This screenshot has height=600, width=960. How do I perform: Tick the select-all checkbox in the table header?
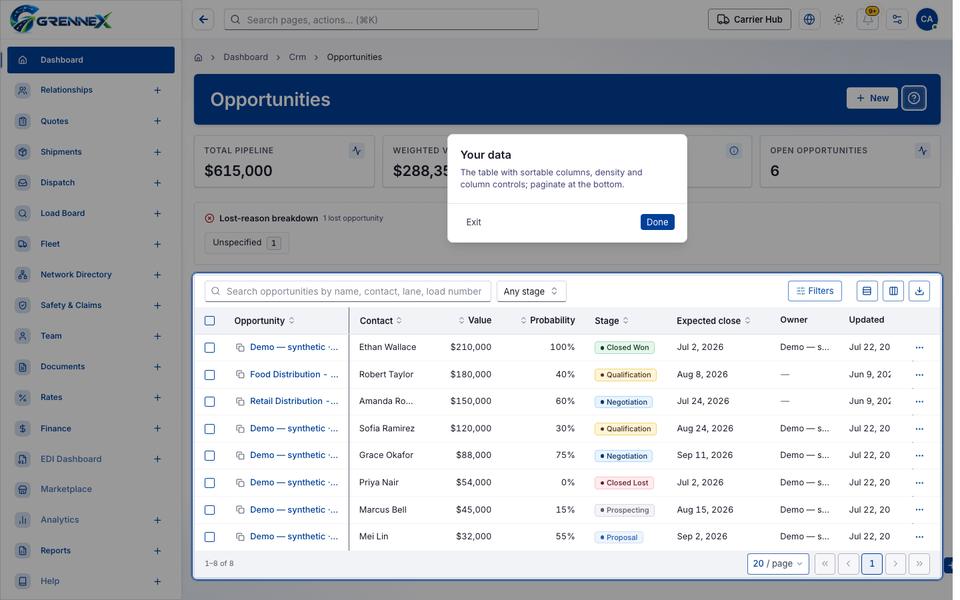point(210,321)
